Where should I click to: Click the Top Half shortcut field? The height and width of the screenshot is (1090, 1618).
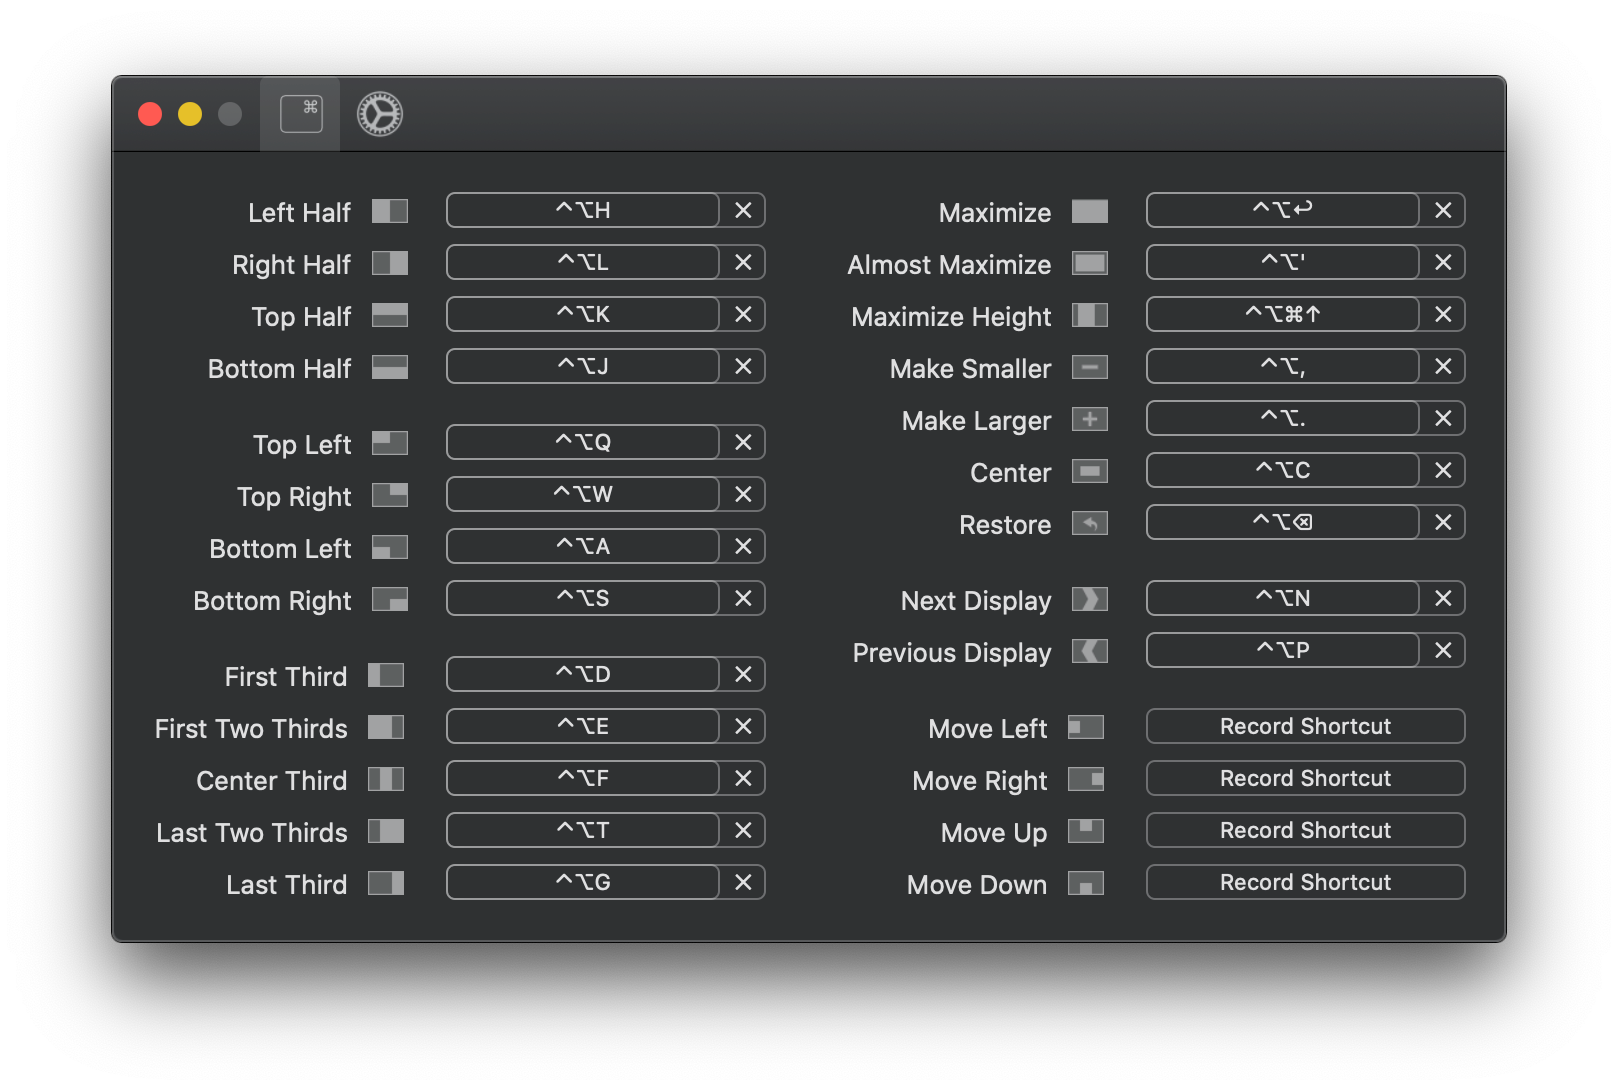pos(582,314)
